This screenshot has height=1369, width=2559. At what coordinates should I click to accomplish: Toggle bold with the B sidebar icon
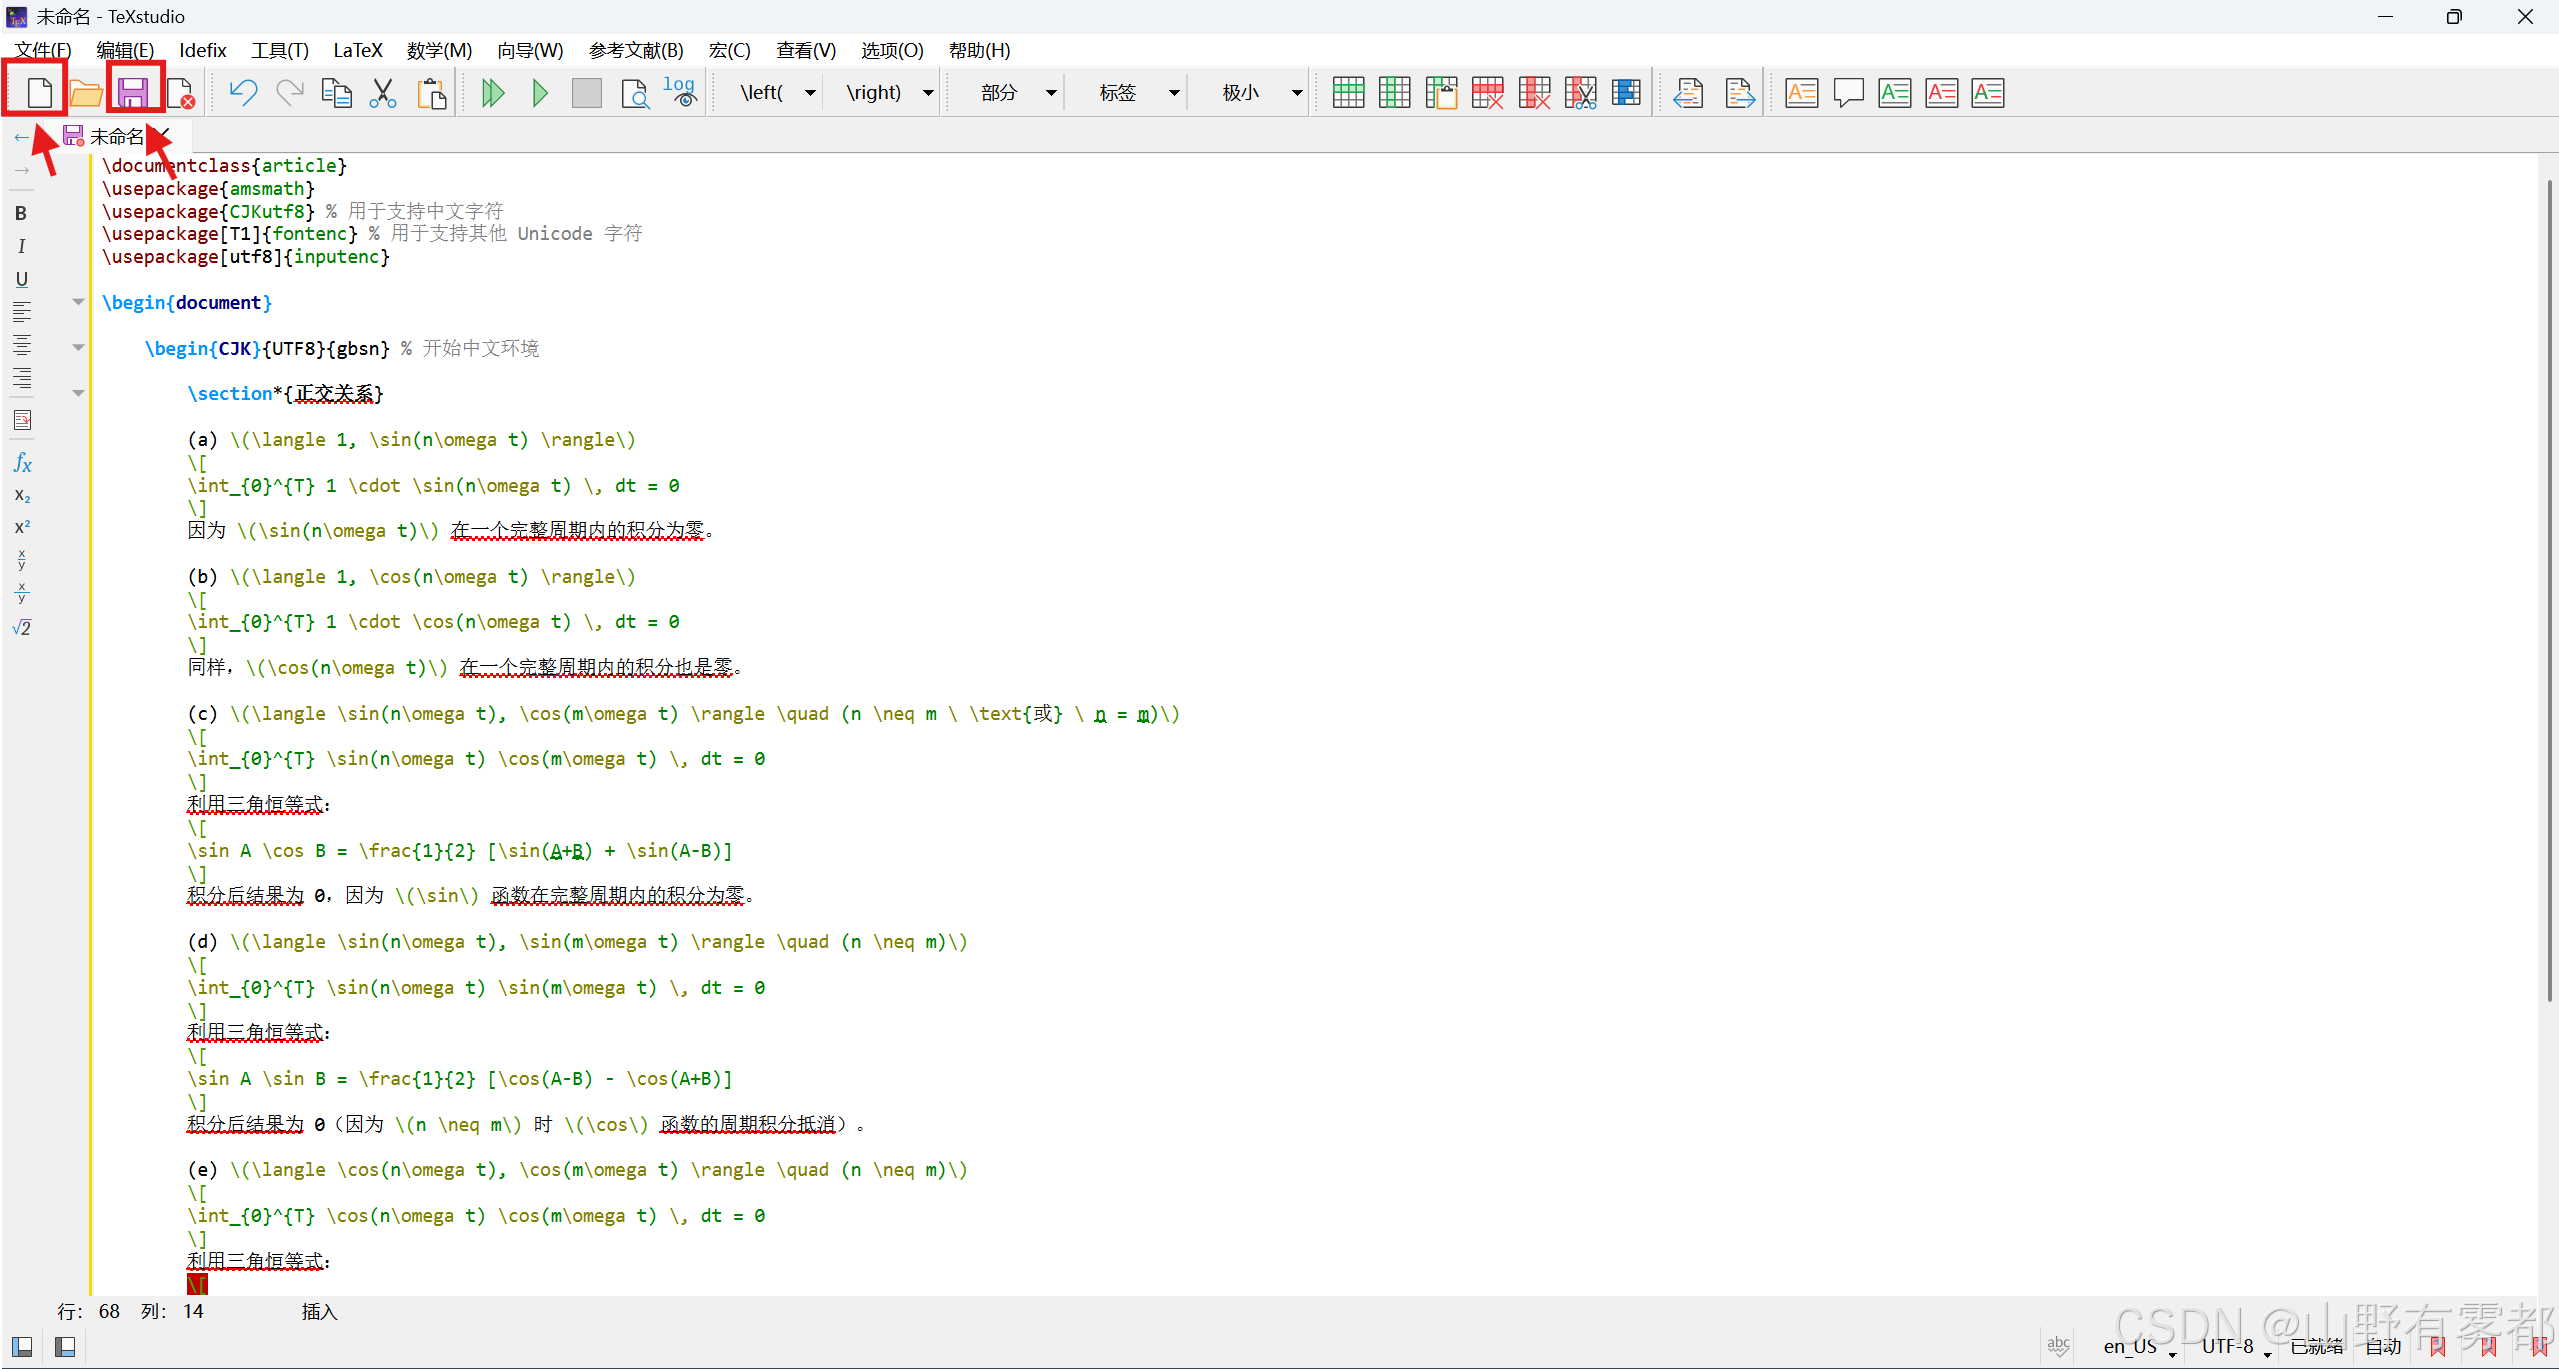pos(21,213)
